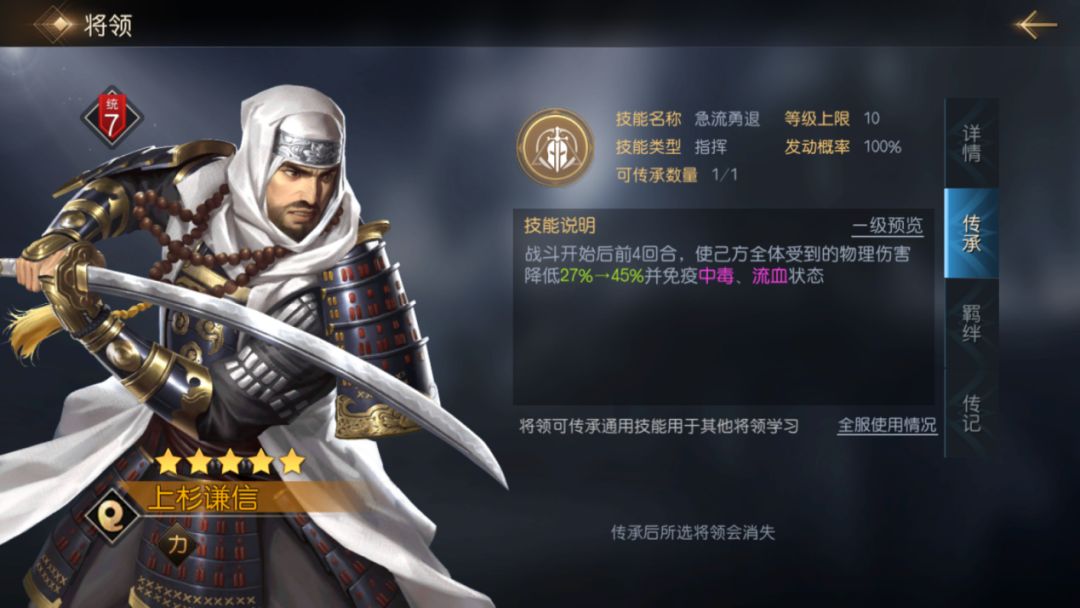Screen dimensions: 1080x608
Task: Tap the pink 流血 status keyword
Action: [x=769, y=276]
